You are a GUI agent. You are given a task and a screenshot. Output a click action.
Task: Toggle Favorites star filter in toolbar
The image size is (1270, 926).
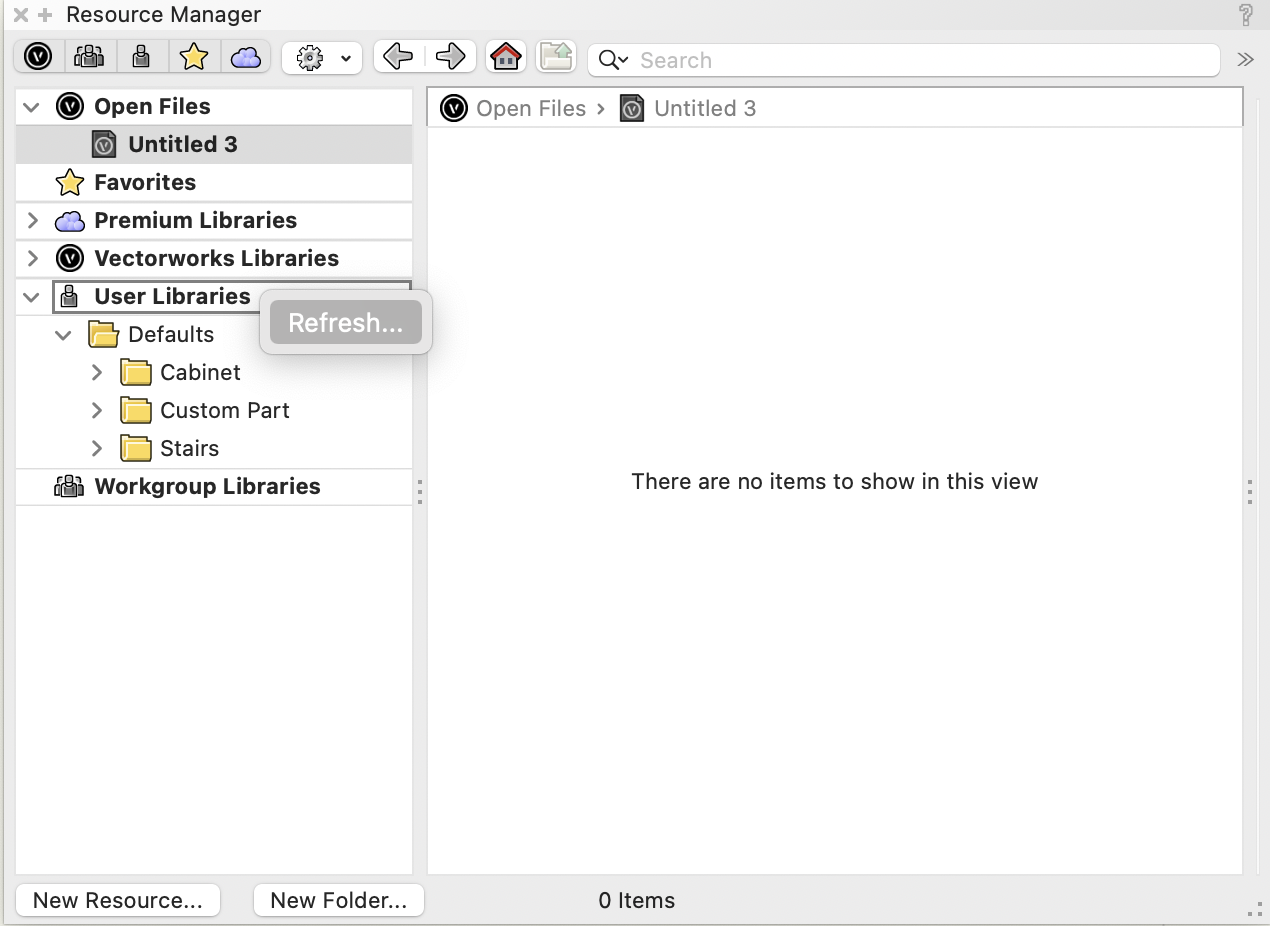194,57
